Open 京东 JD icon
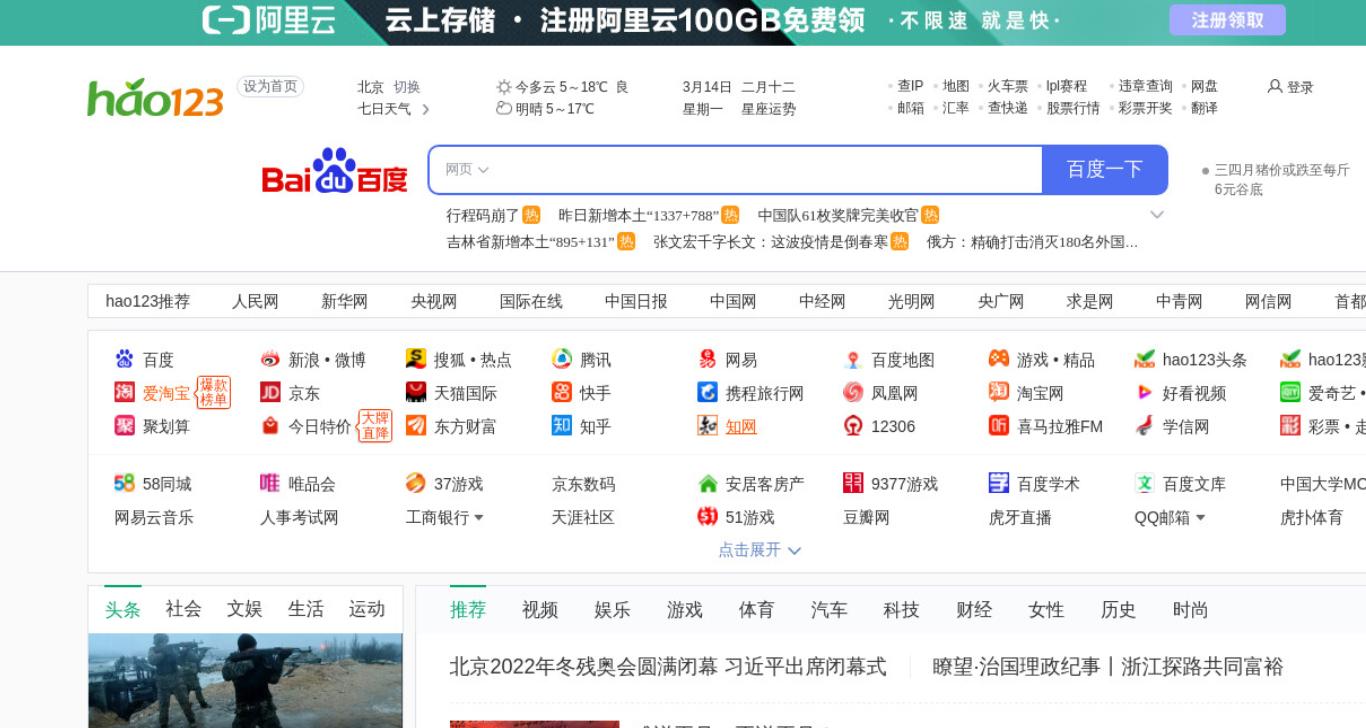The width and height of the screenshot is (1366, 728). click(x=270, y=392)
